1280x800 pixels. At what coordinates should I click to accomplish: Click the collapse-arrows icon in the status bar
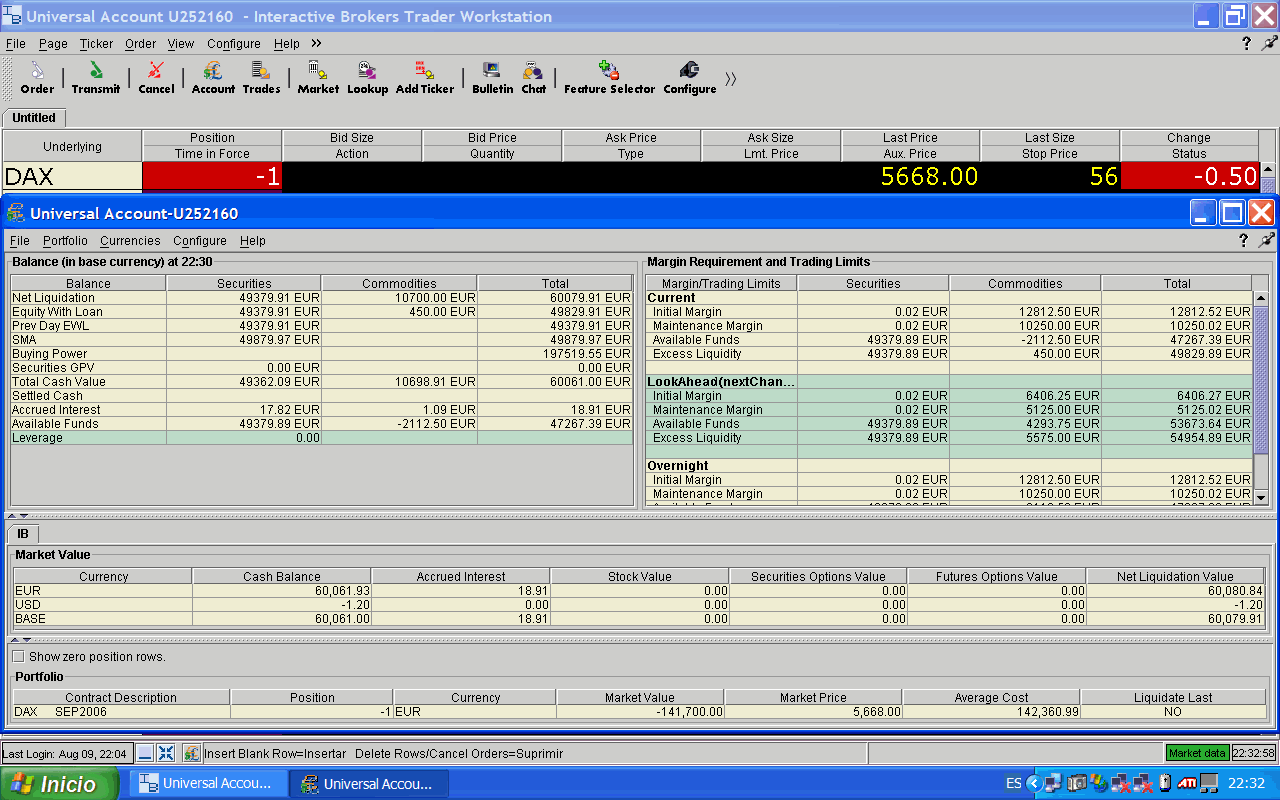[x=166, y=753]
